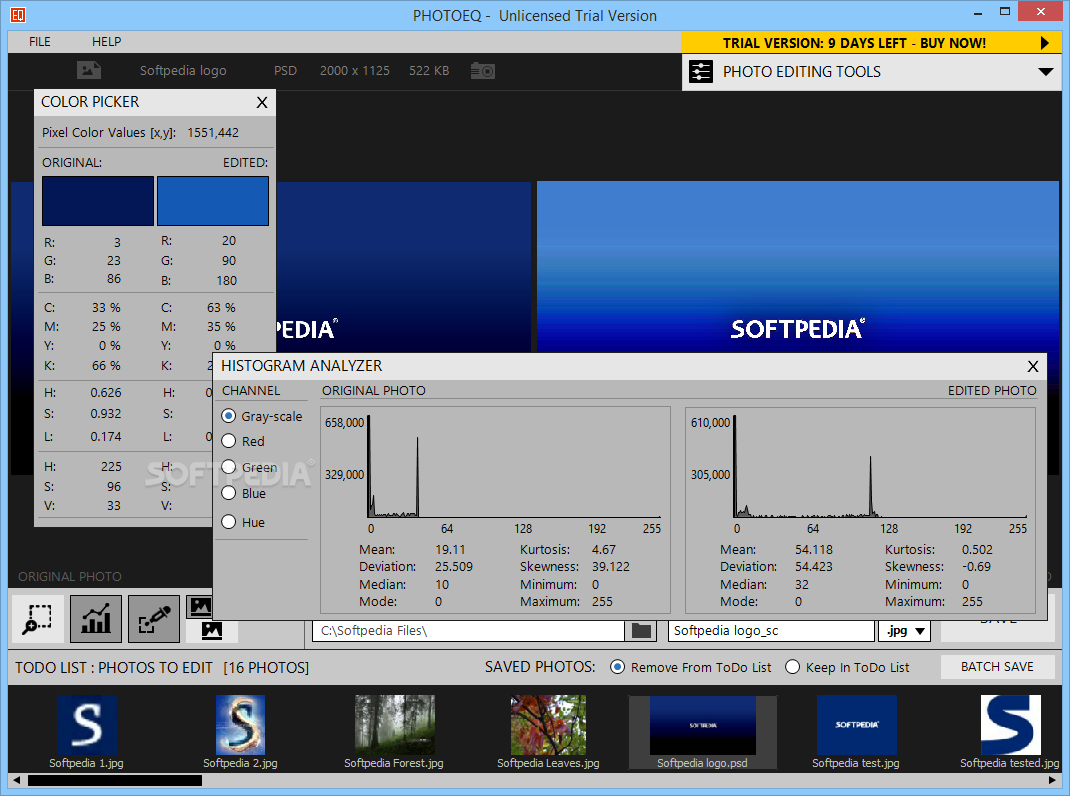
Task: Click the original Mean value 19.11
Action: pos(450,550)
